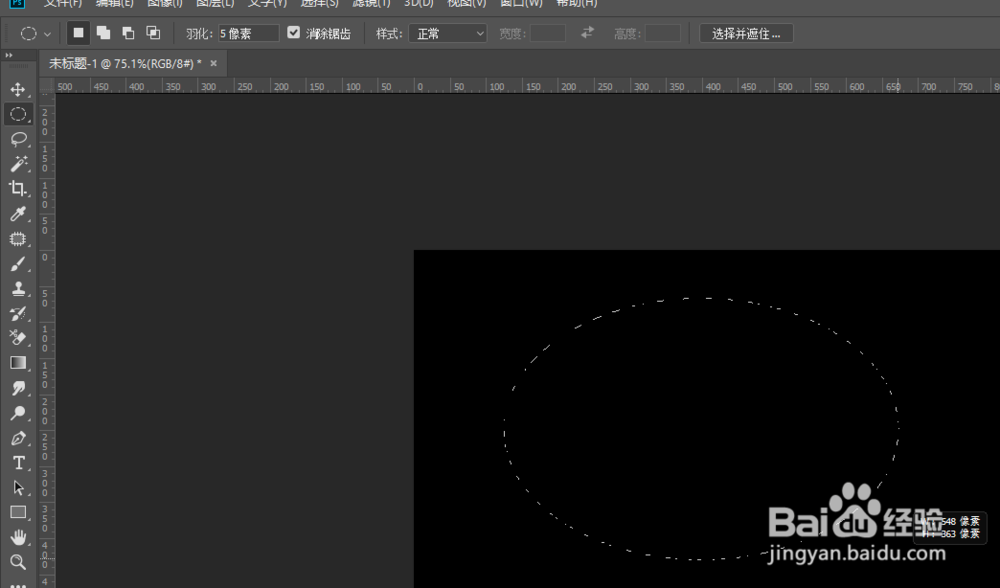Open the Elliptical Marquee tool preset picker
Viewport: 1000px width, 588px height.
35,33
